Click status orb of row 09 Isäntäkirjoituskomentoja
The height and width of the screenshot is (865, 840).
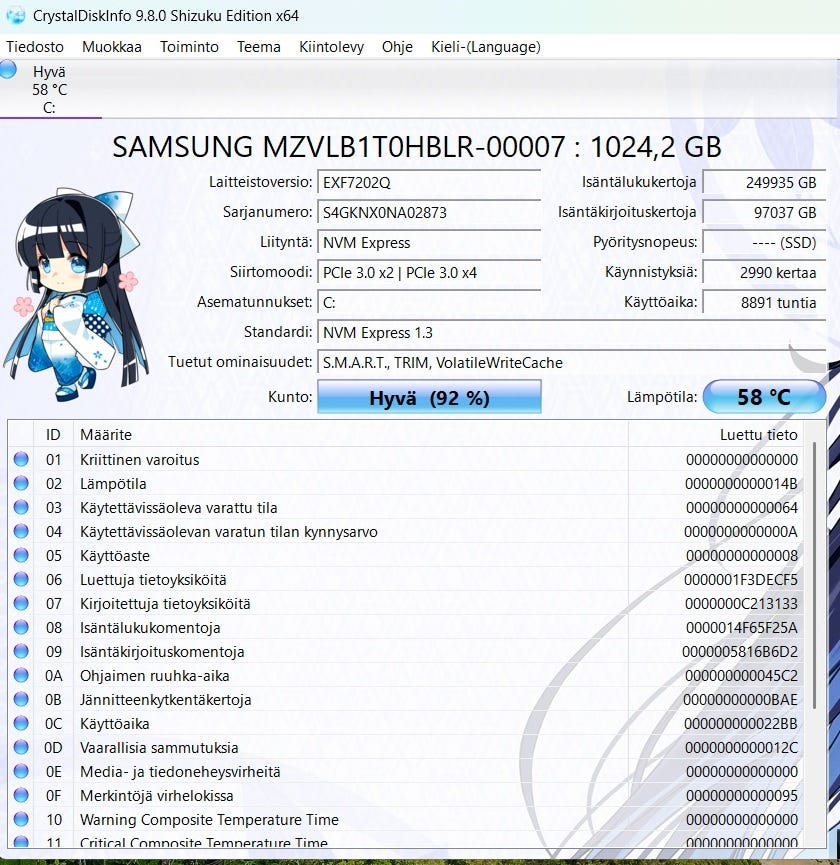(x=21, y=651)
